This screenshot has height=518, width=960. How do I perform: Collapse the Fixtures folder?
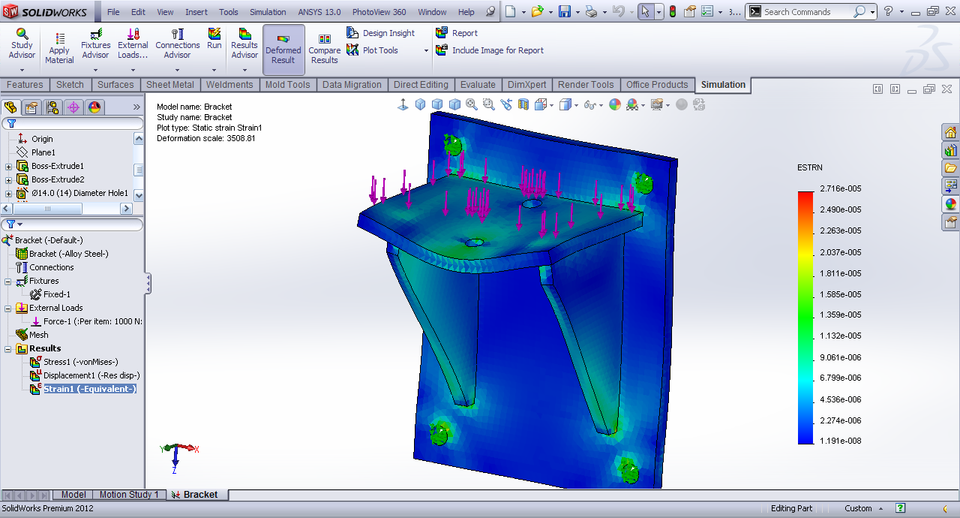point(8,281)
